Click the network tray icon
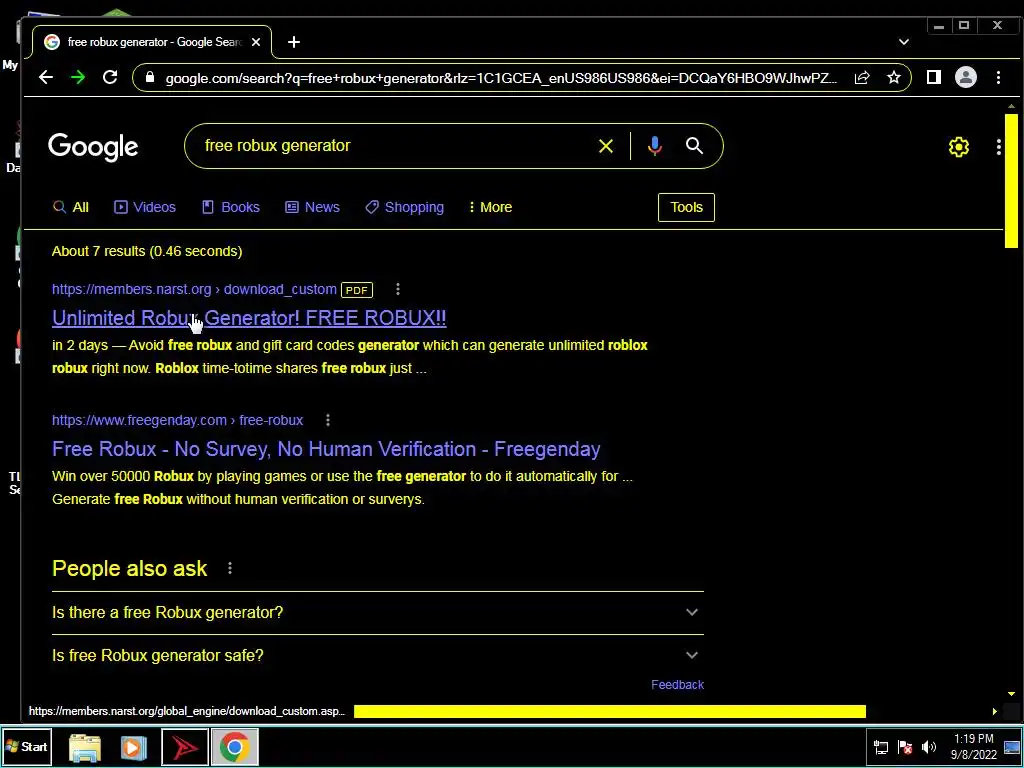Image resolution: width=1024 pixels, height=768 pixels. [x=881, y=747]
